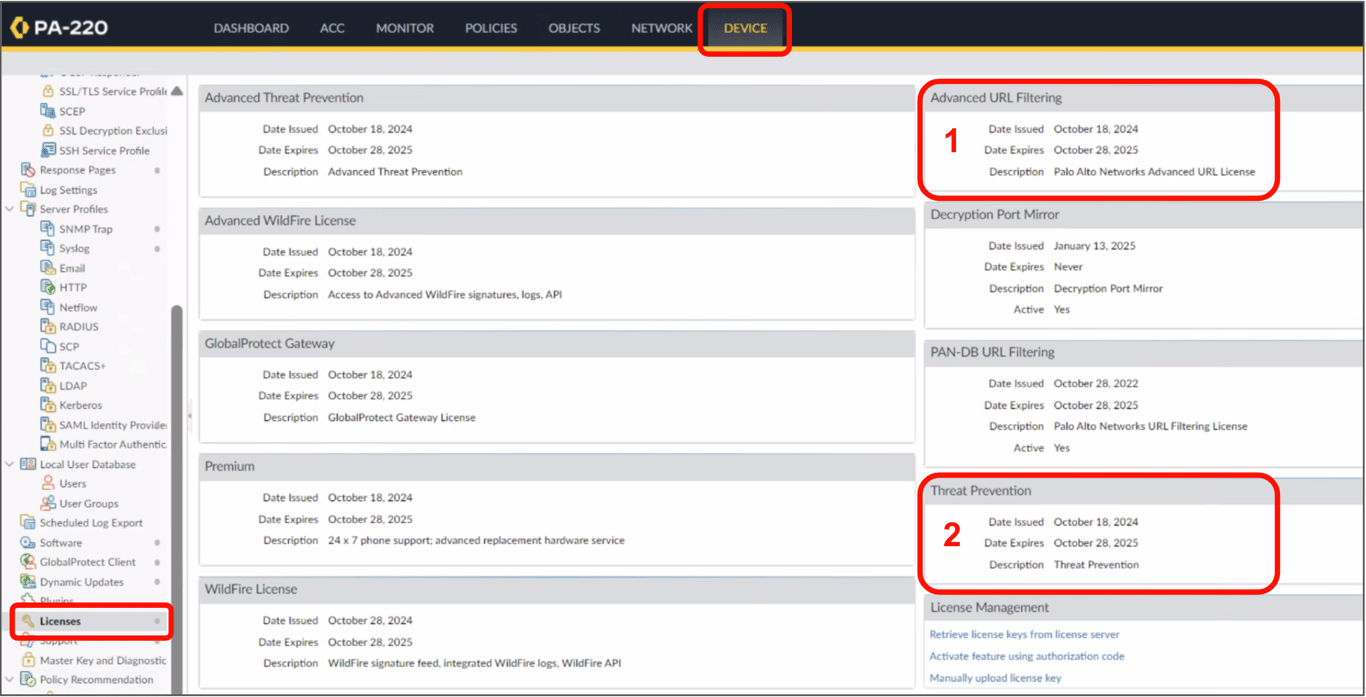The height and width of the screenshot is (697, 1366).
Task: Click the License Management header
Action: pos(1144,608)
